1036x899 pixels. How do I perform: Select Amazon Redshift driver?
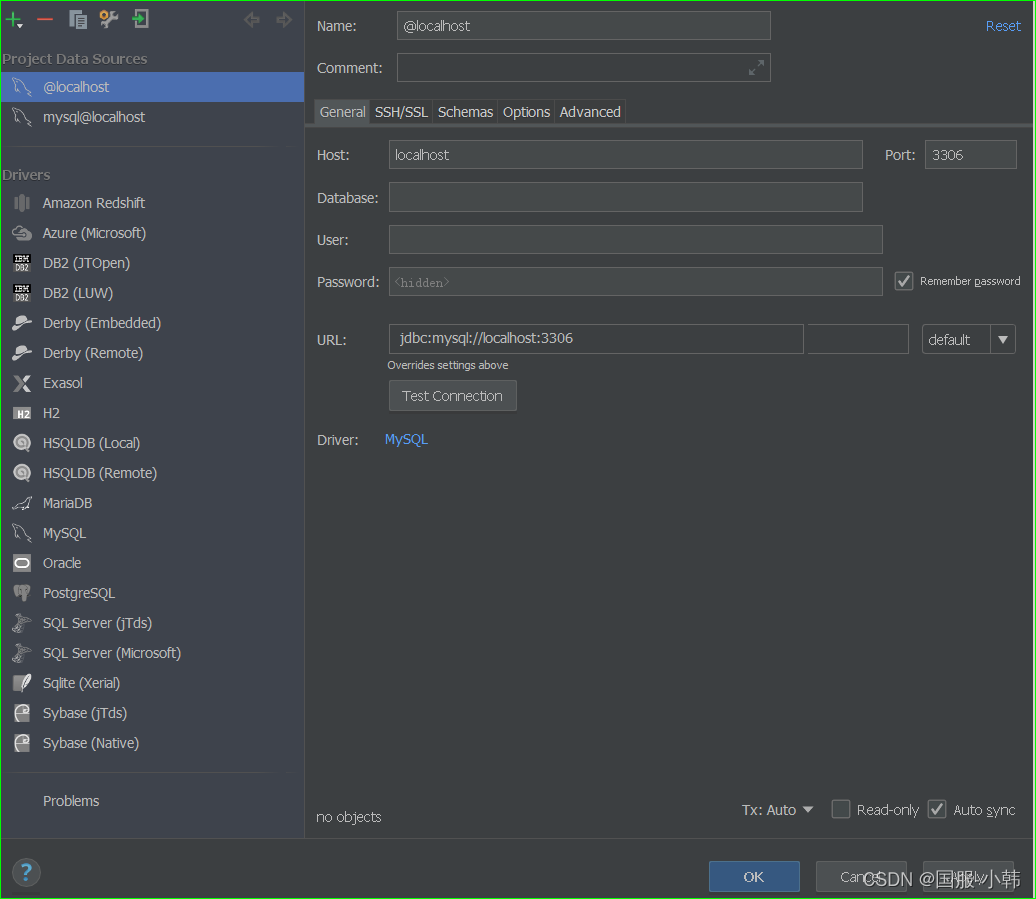click(153, 203)
